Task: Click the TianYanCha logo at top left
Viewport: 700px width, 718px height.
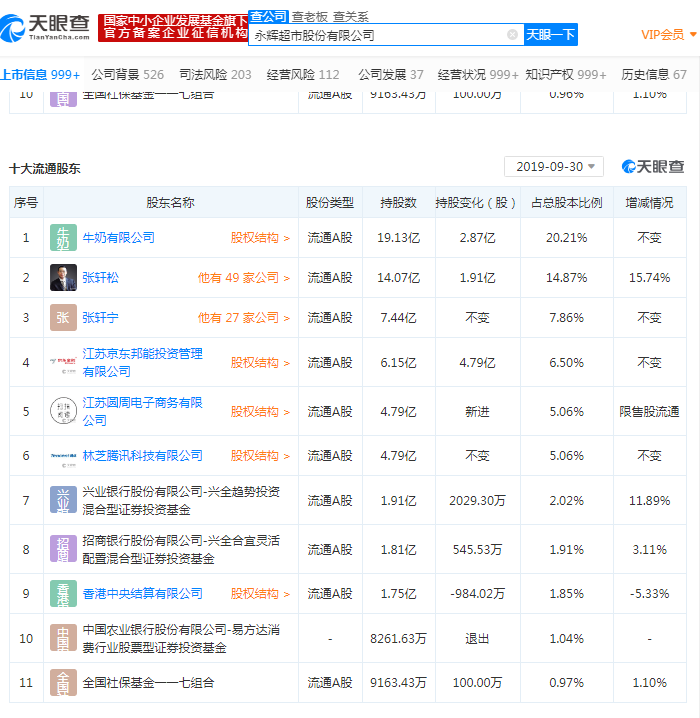Action: (x=45, y=27)
